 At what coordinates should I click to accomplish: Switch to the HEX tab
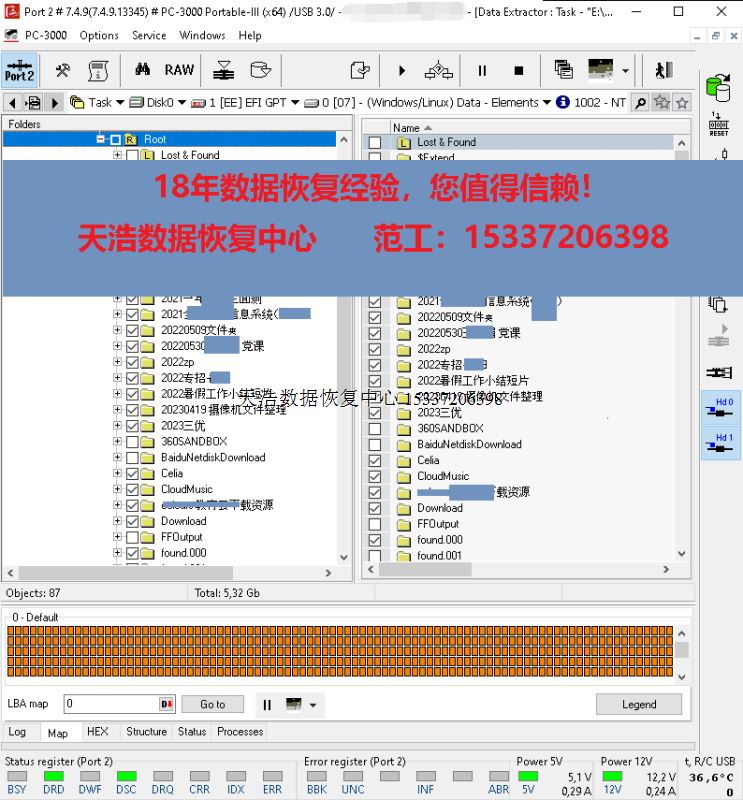click(x=97, y=732)
